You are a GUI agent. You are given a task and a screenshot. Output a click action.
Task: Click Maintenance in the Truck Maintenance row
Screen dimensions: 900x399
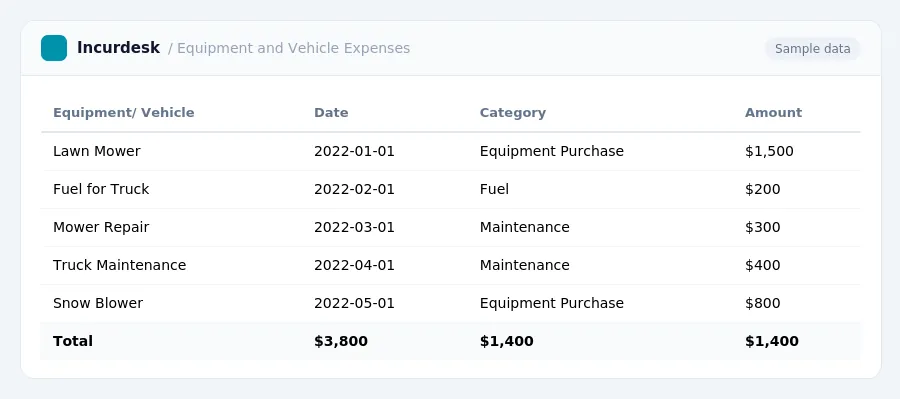pyautogui.click(x=525, y=265)
